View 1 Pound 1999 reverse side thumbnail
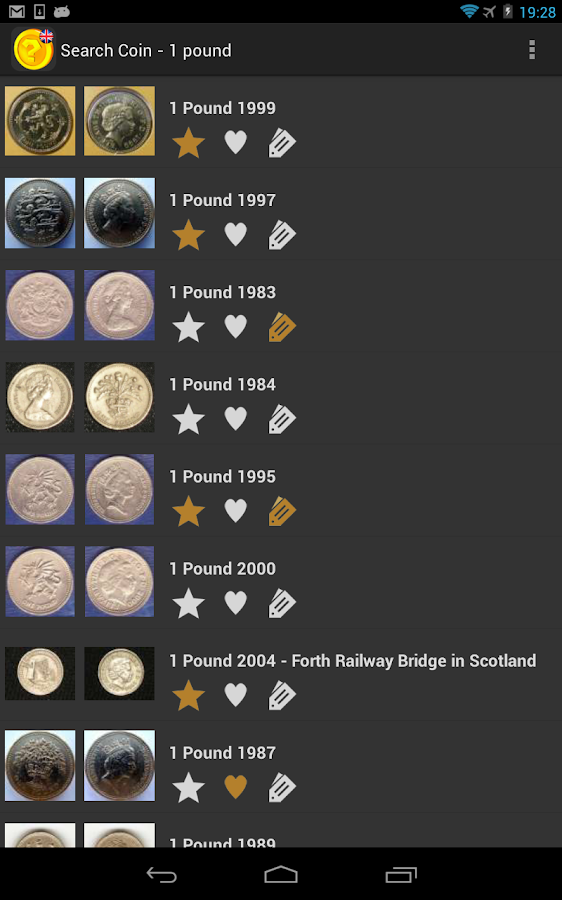 (40, 121)
